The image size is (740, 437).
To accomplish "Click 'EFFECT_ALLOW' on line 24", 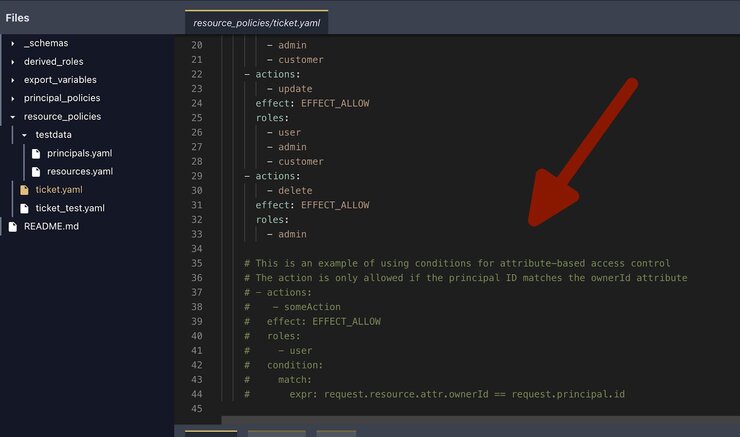I will pyautogui.click(x=335, y=103).
